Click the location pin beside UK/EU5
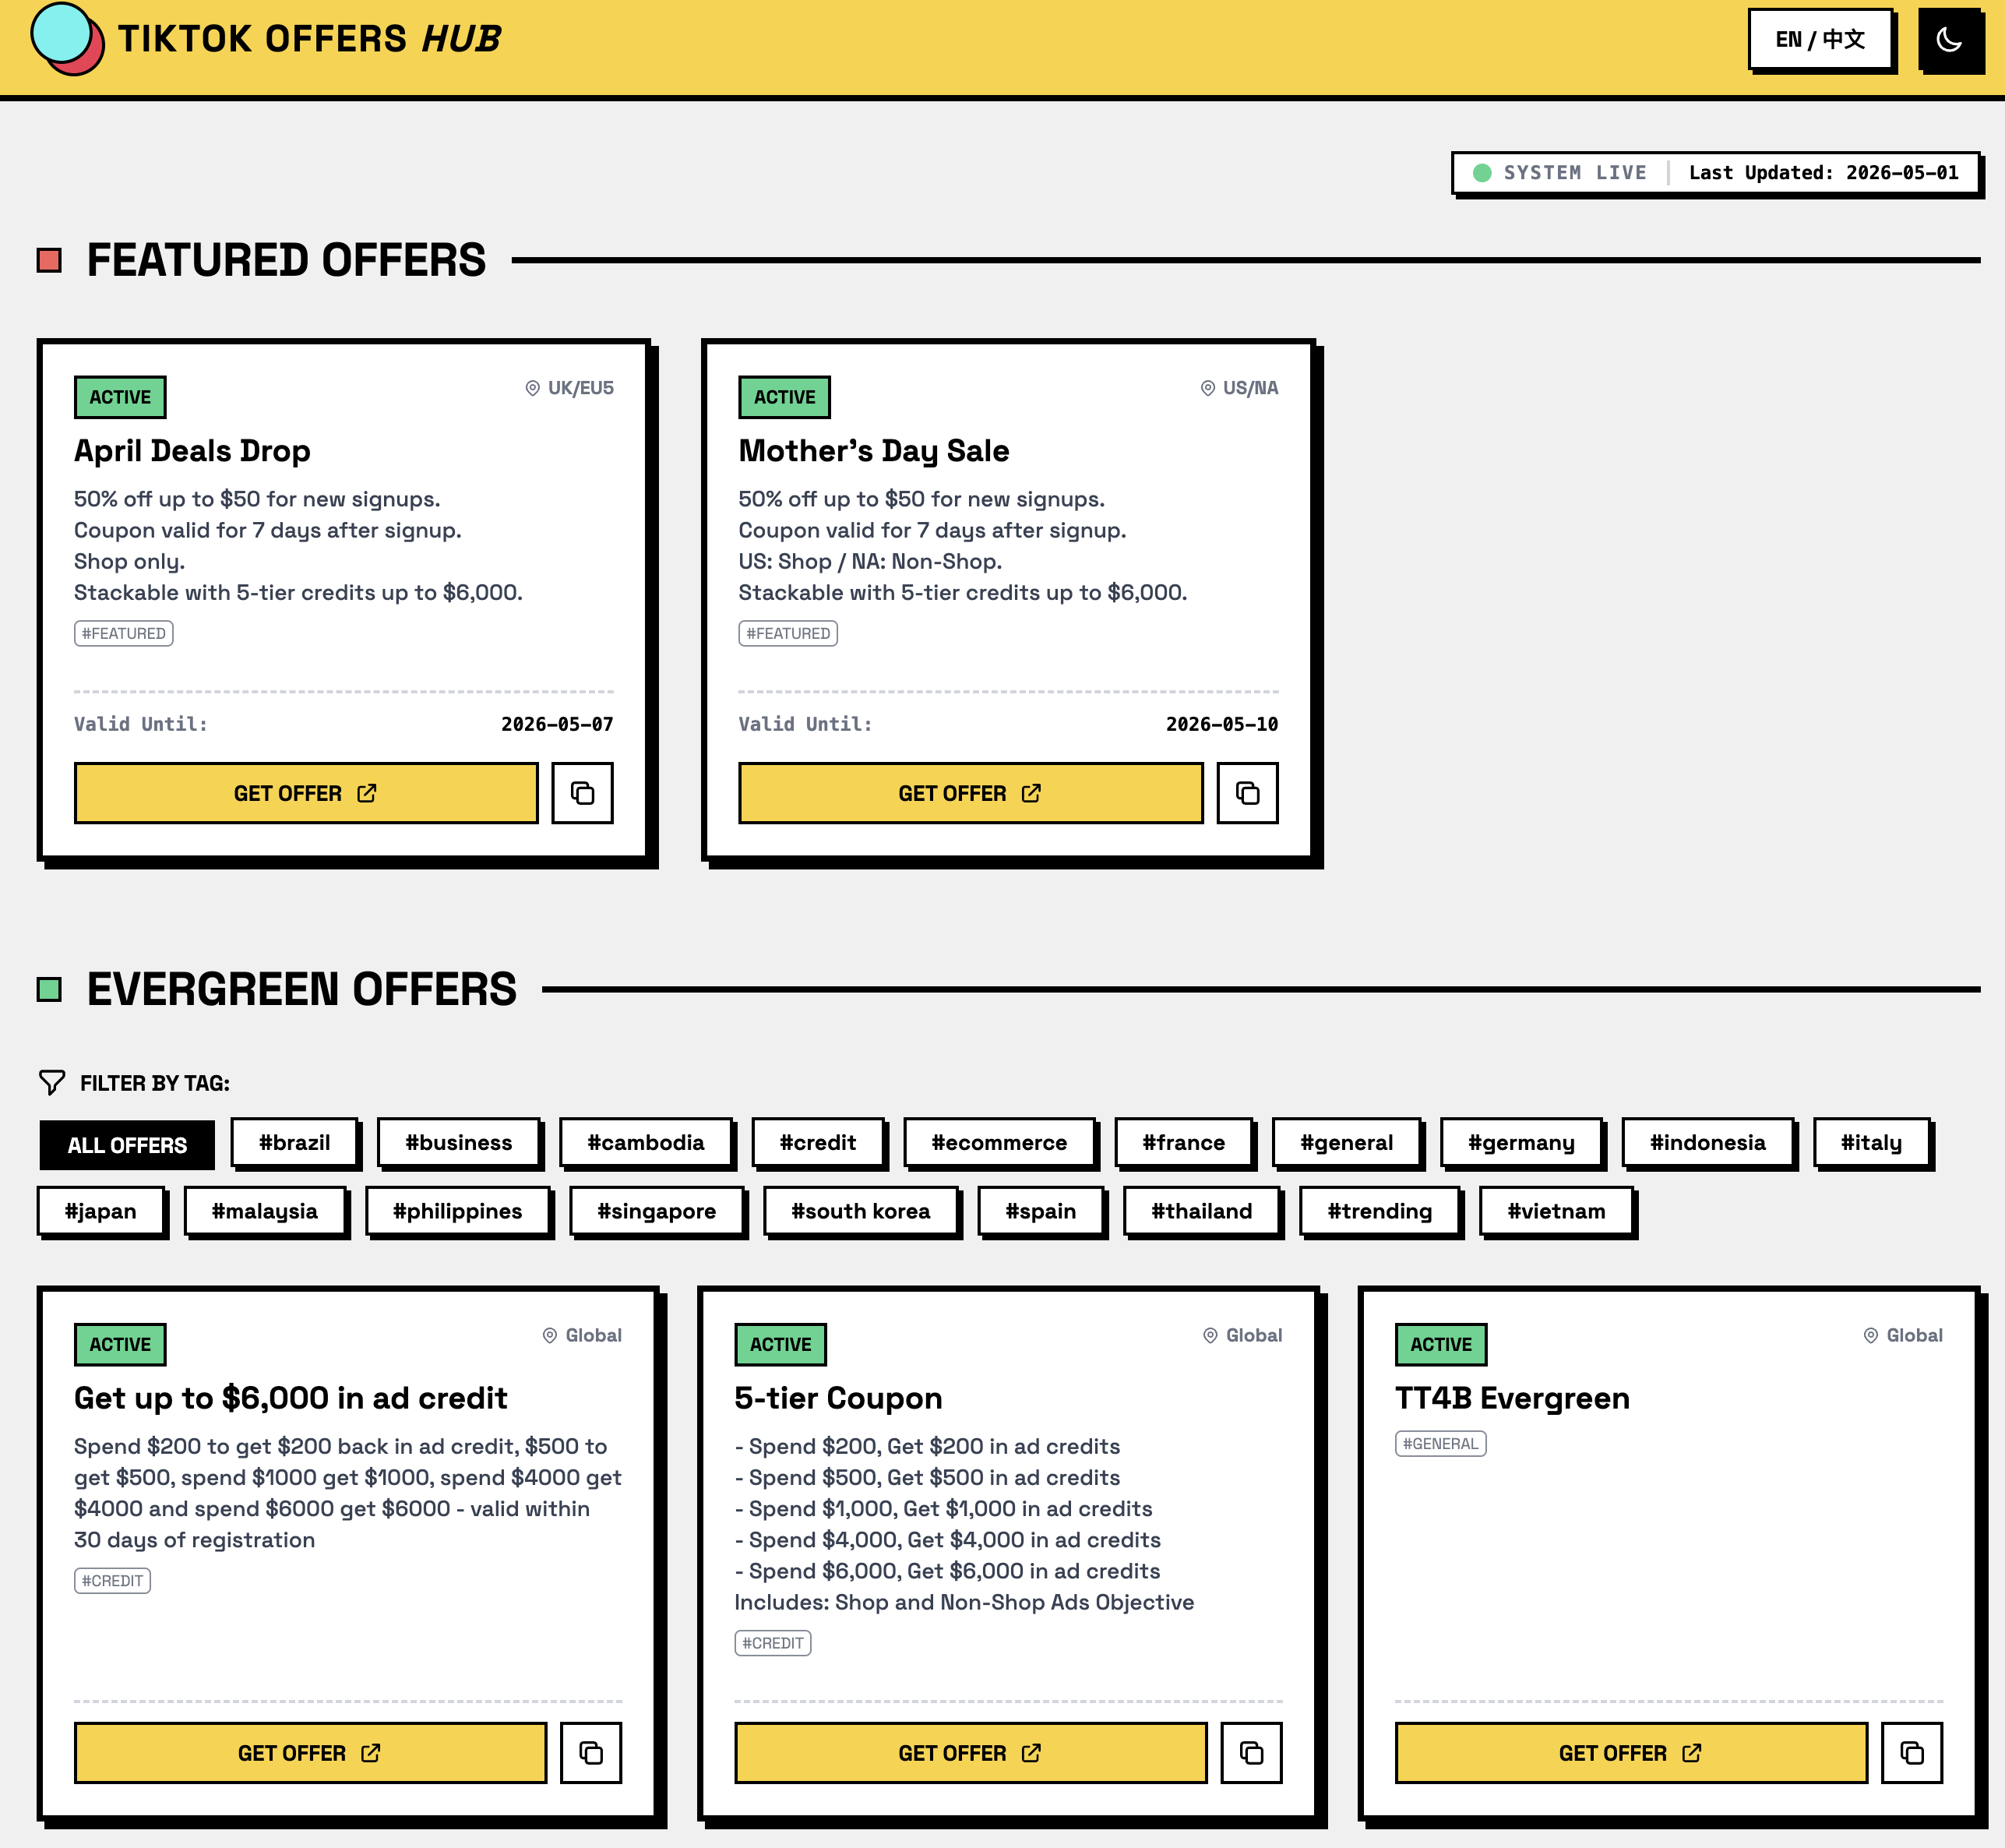 [532, 388]
